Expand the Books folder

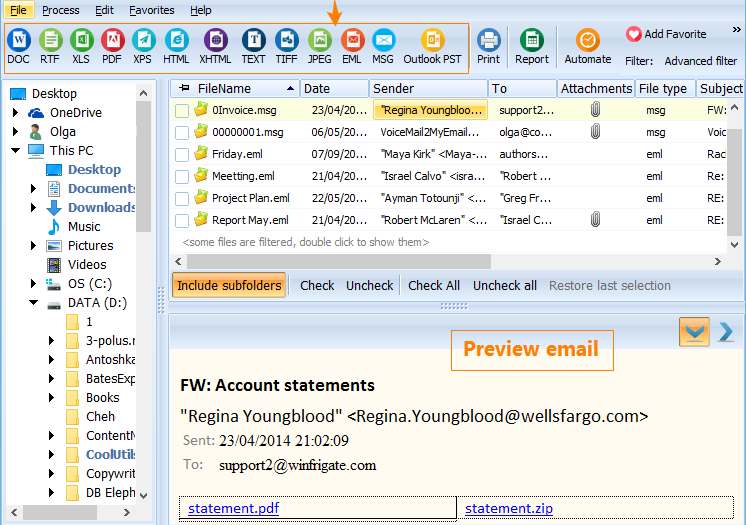pyautogui.click(x=51, y=397)
